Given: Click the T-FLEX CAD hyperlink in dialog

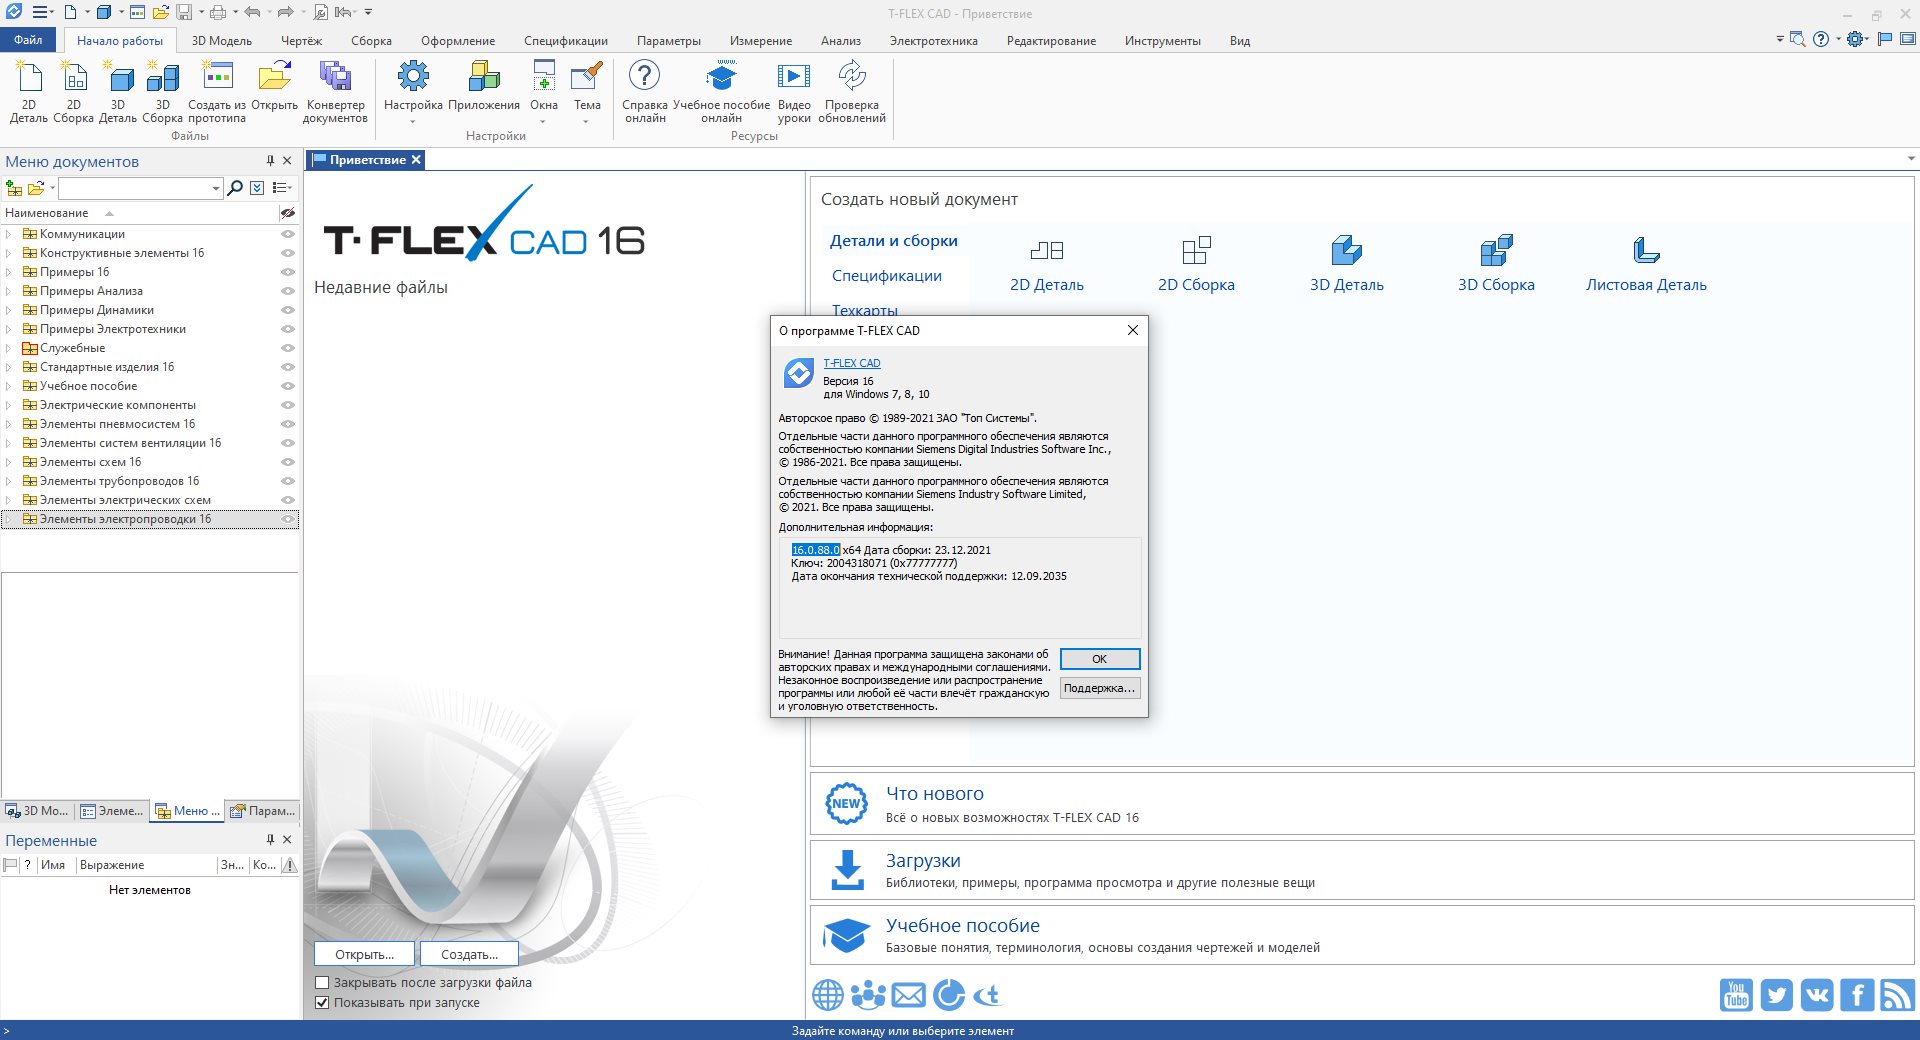Looking at the screenshot, I should (x=852, y=363).
